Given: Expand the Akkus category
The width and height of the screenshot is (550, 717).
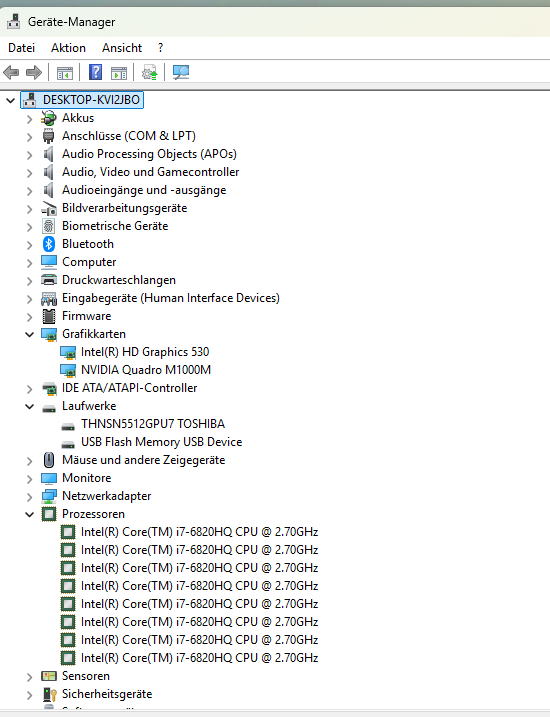Looking at the screenshot, I should [x=30, y=119].
